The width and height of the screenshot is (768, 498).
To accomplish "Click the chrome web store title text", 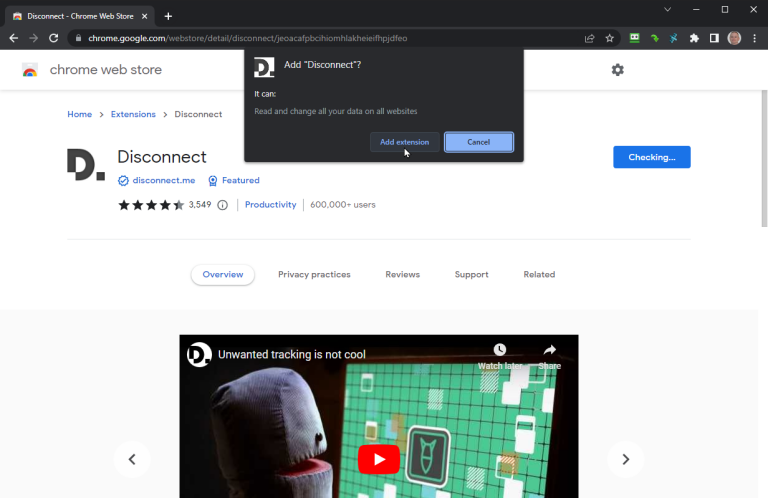I will point(106,70).
